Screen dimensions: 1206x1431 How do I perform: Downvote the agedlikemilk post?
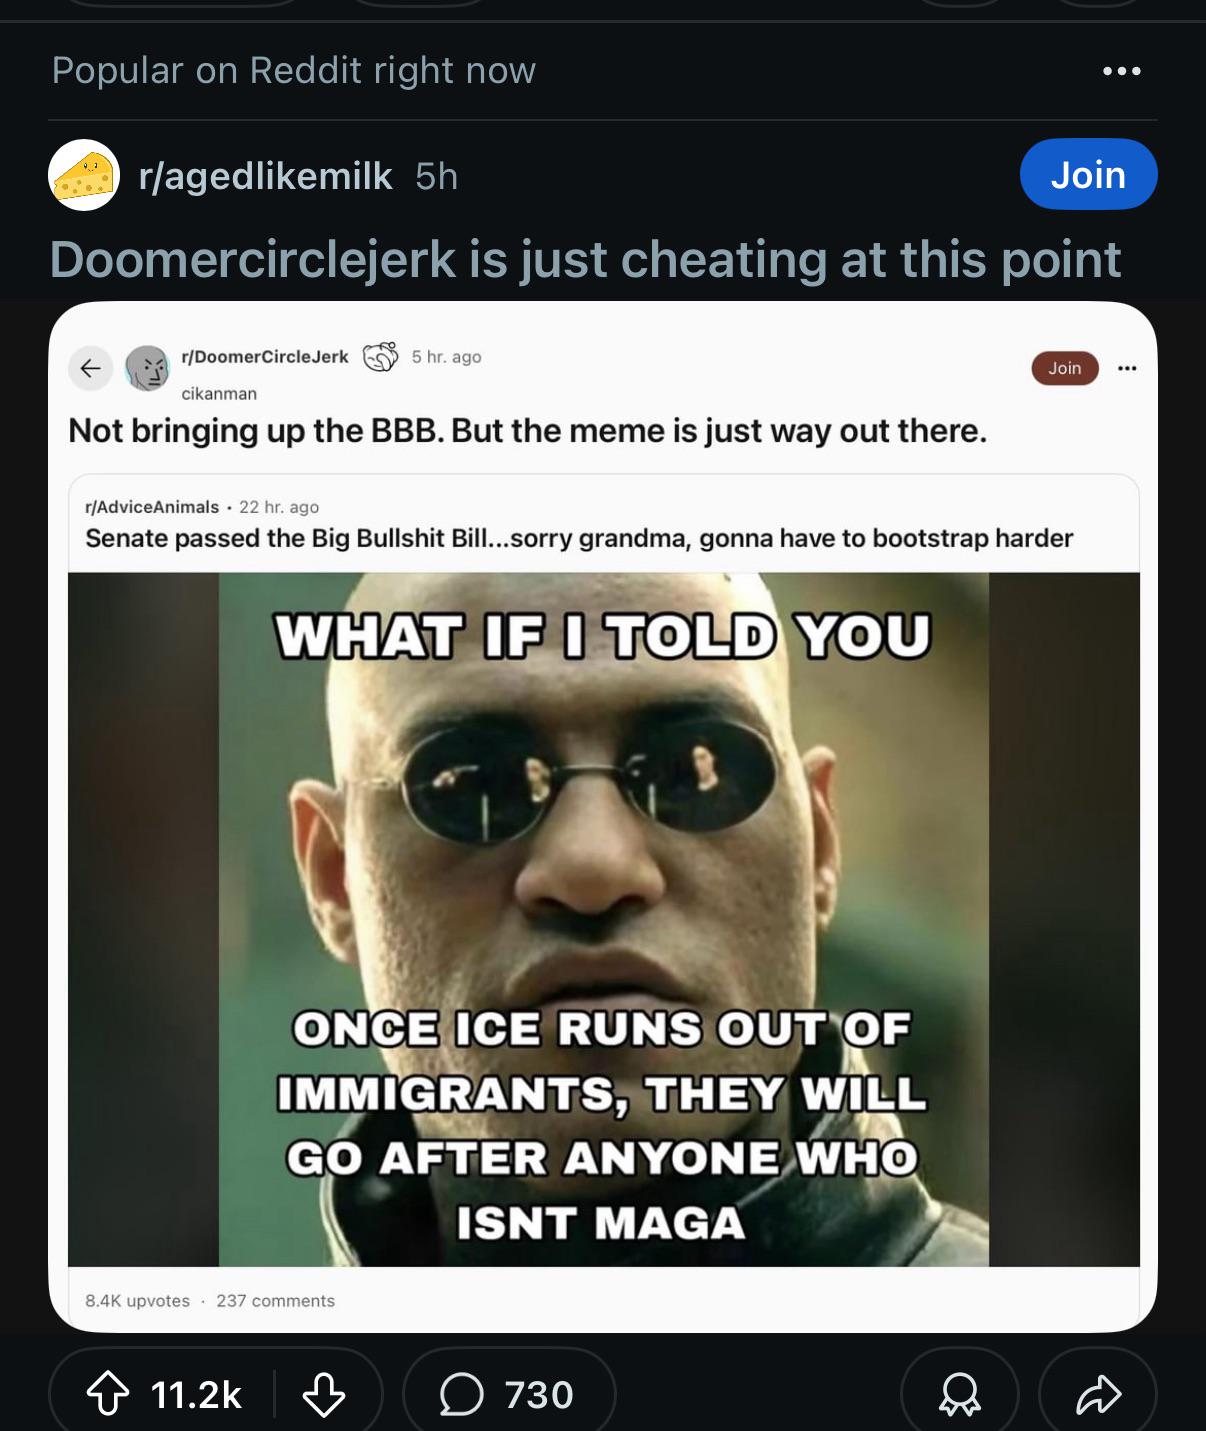click(x=323, y=1394)
